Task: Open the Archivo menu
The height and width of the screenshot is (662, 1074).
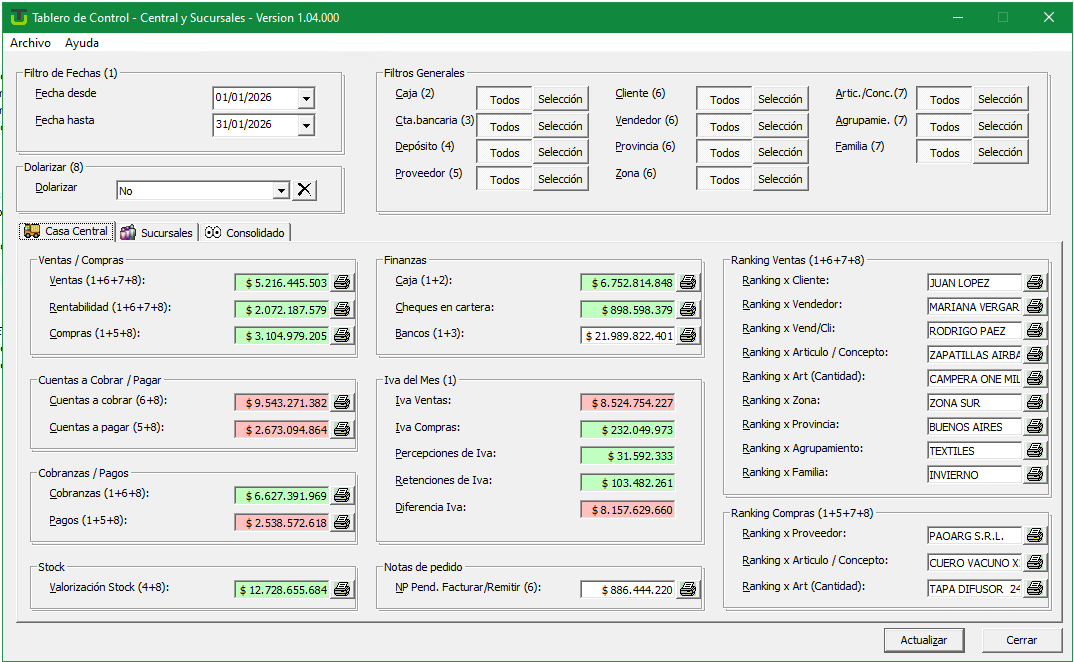Action: (30, 43)
